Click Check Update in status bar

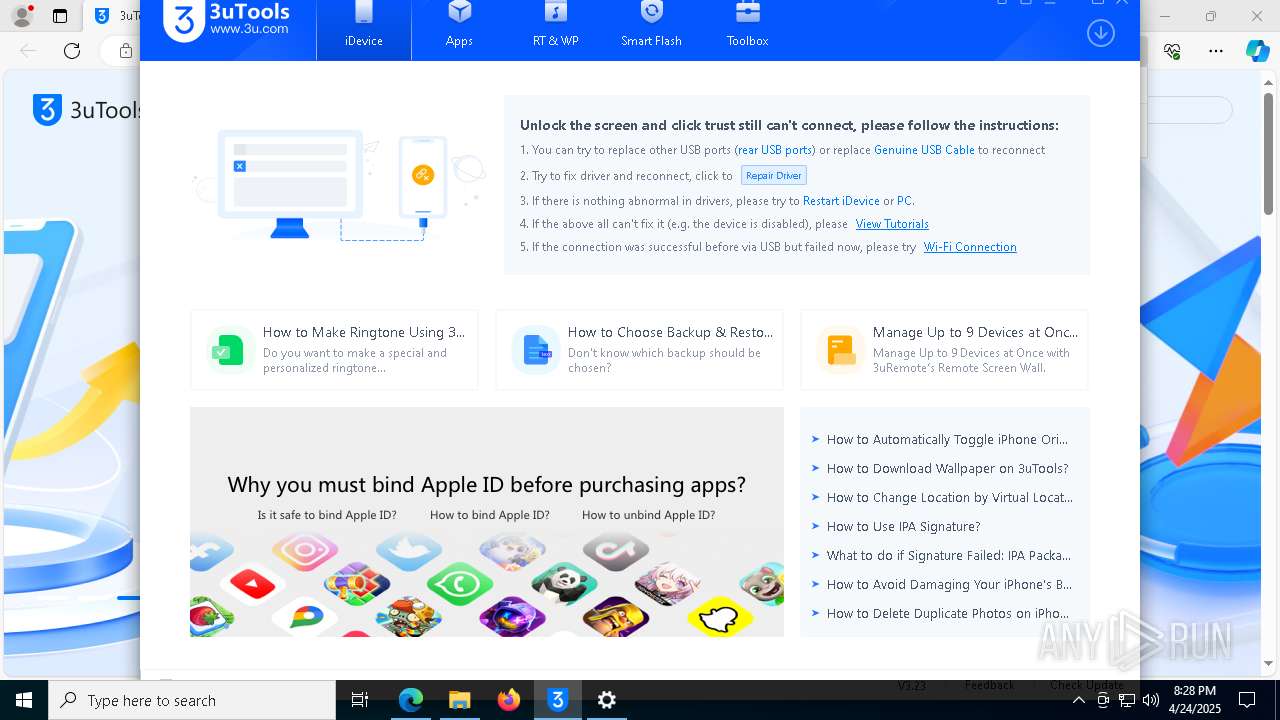[1086, 685]
